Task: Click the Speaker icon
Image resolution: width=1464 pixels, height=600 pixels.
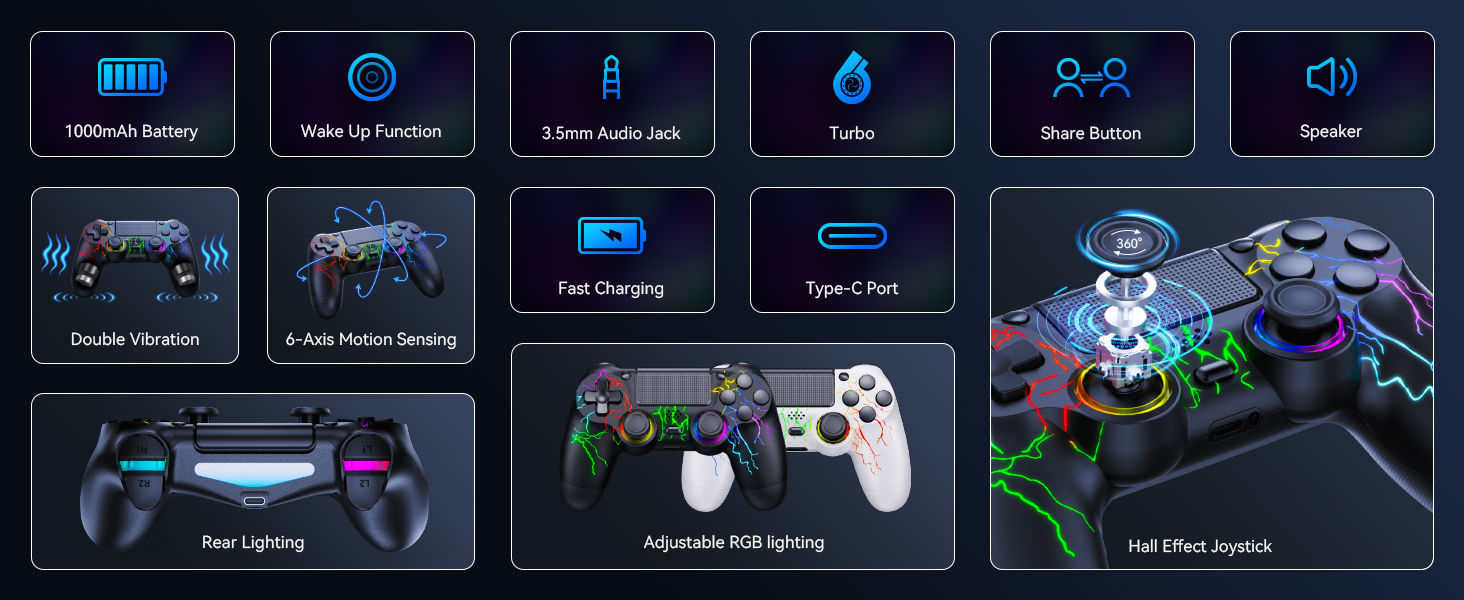Action: coord(1331,77)
